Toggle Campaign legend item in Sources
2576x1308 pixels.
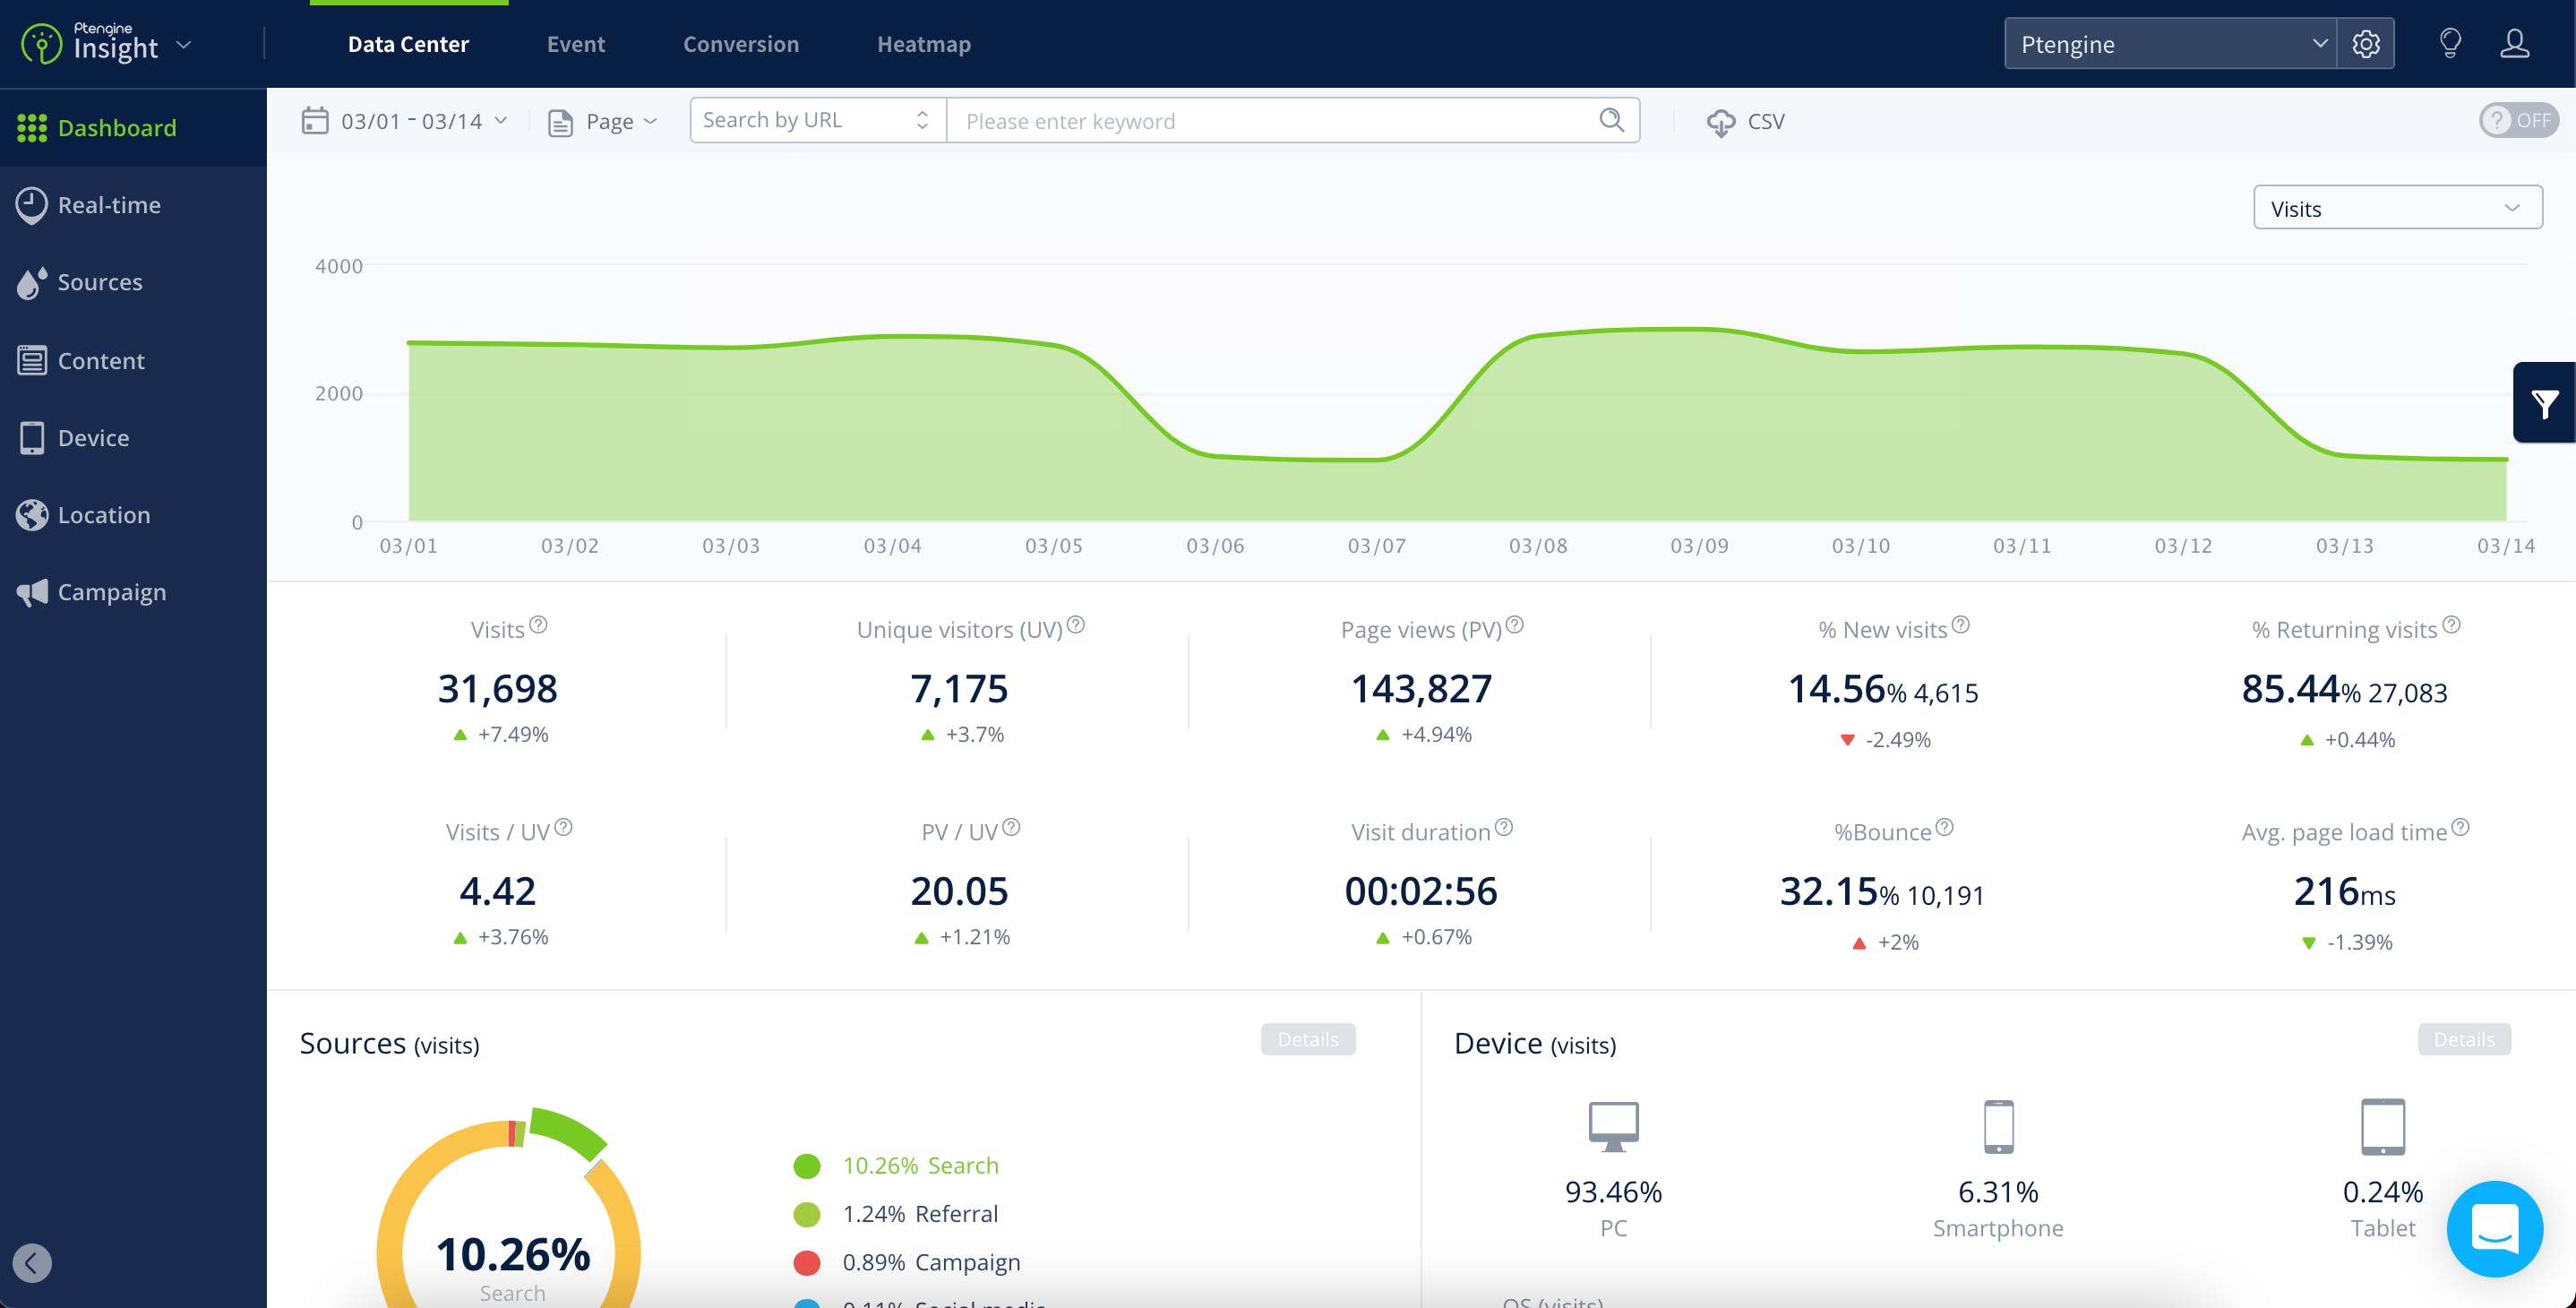[x=930, y=1262]
